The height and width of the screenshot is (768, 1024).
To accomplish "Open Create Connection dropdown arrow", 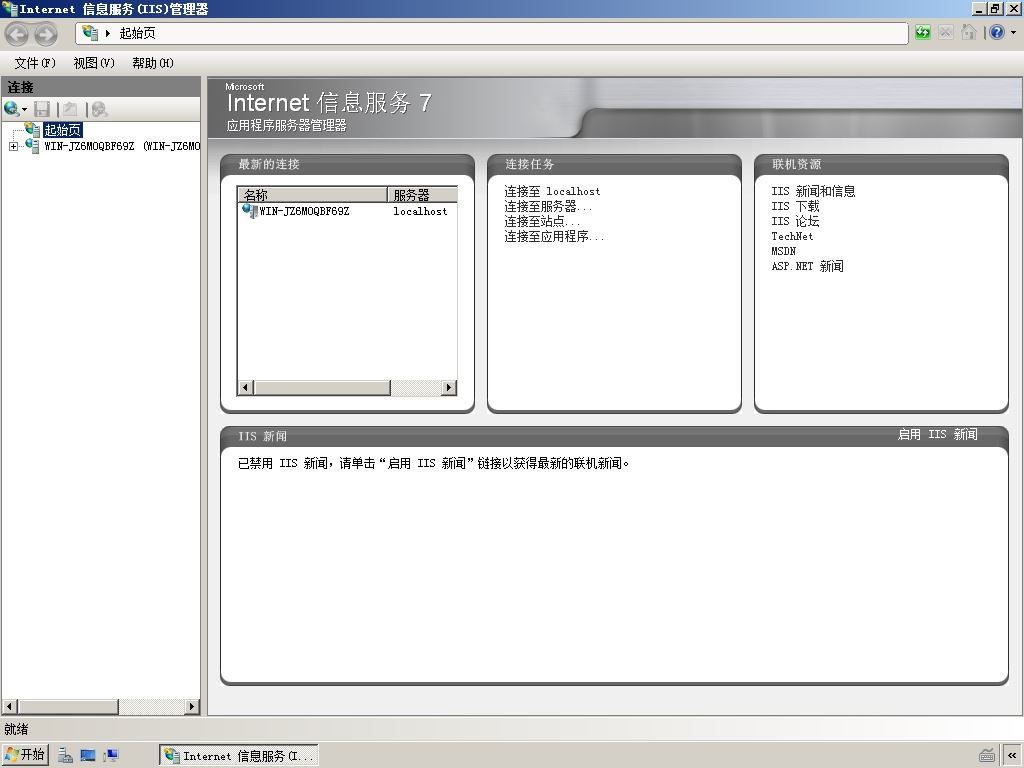I will tap(25, 110).
